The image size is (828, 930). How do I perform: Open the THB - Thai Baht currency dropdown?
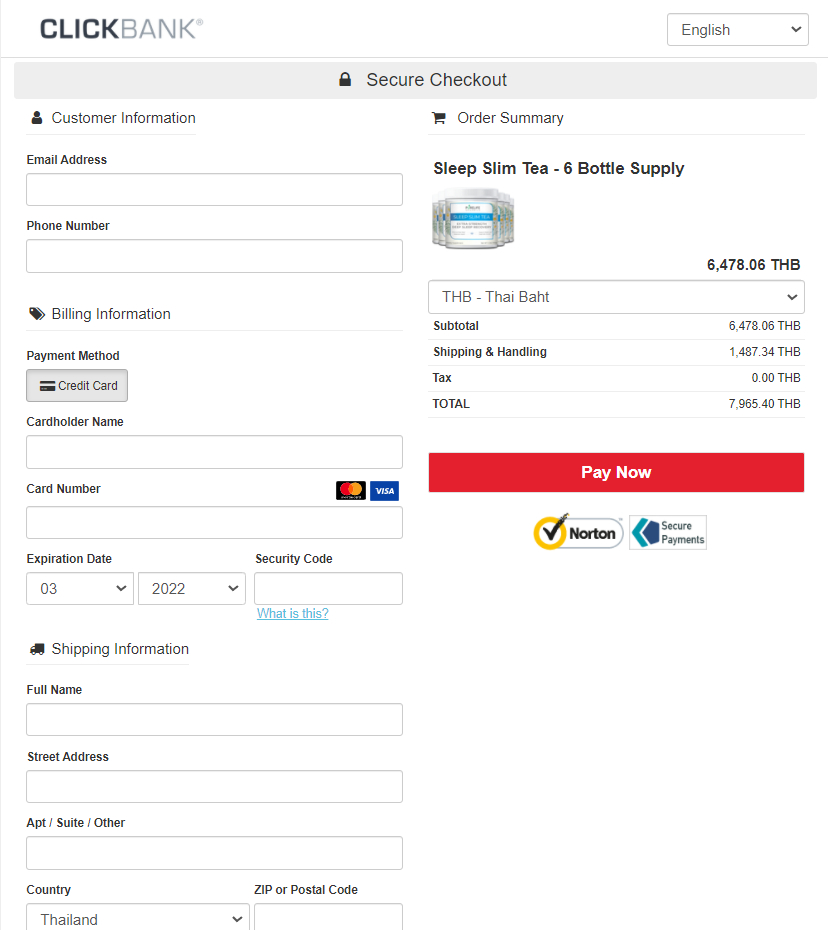(x=616, y=297)
